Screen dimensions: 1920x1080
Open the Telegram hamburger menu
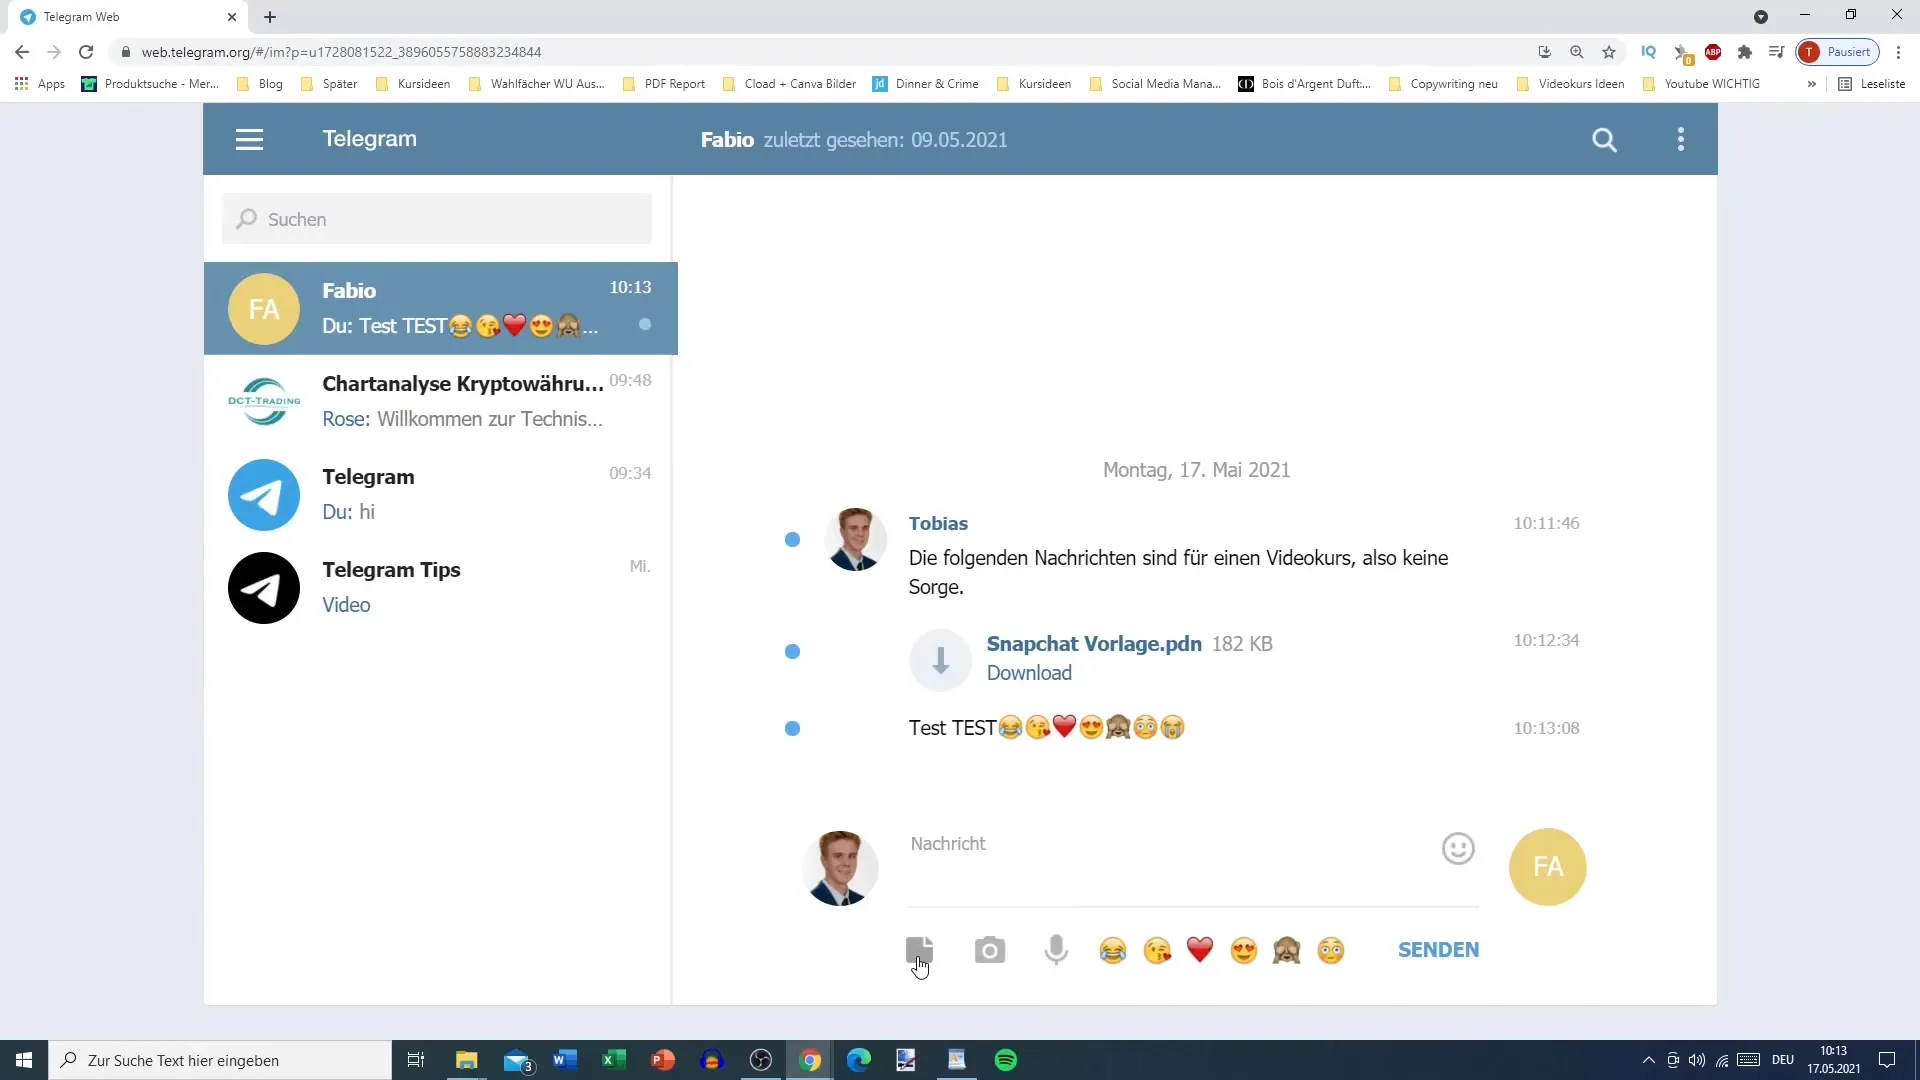pyautogui.click(x=249, y=140)
